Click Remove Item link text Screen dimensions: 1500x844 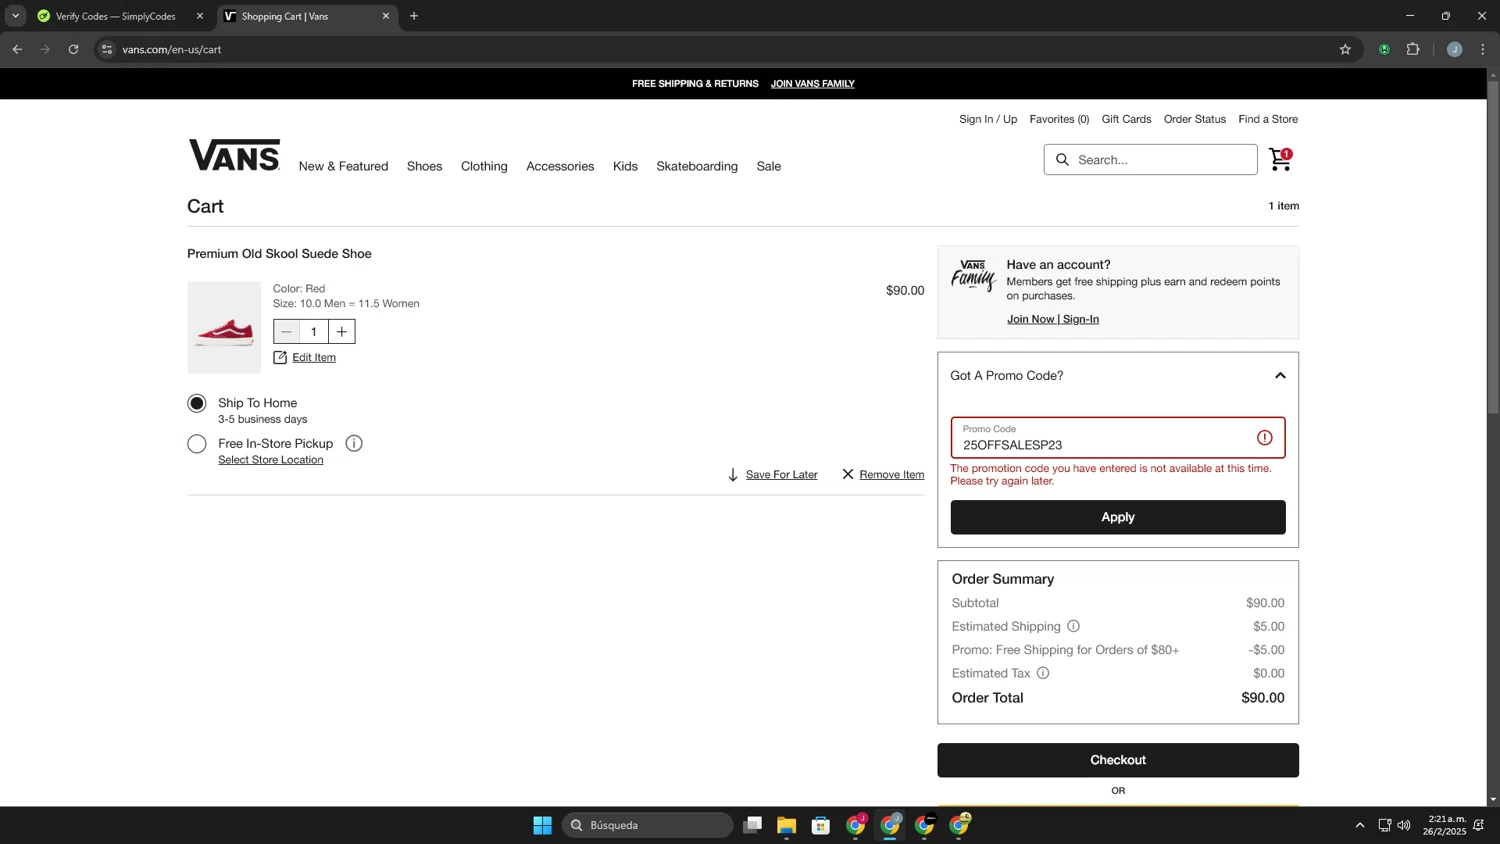pyautogui.click(x=892, y=475)
